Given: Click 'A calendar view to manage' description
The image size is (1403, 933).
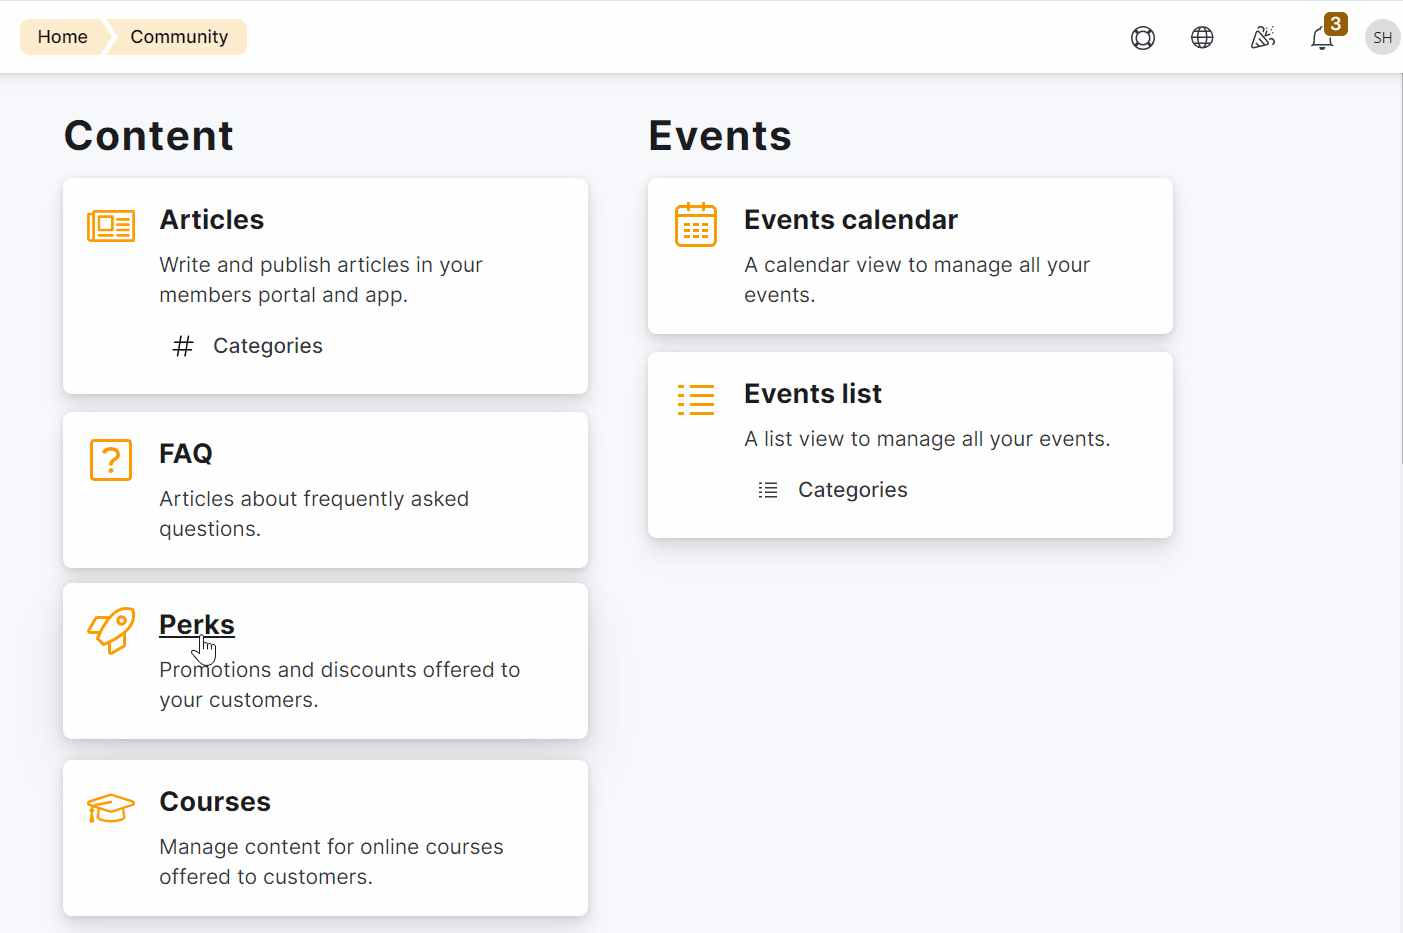Looking at the screenshot, I should point(917,280).
